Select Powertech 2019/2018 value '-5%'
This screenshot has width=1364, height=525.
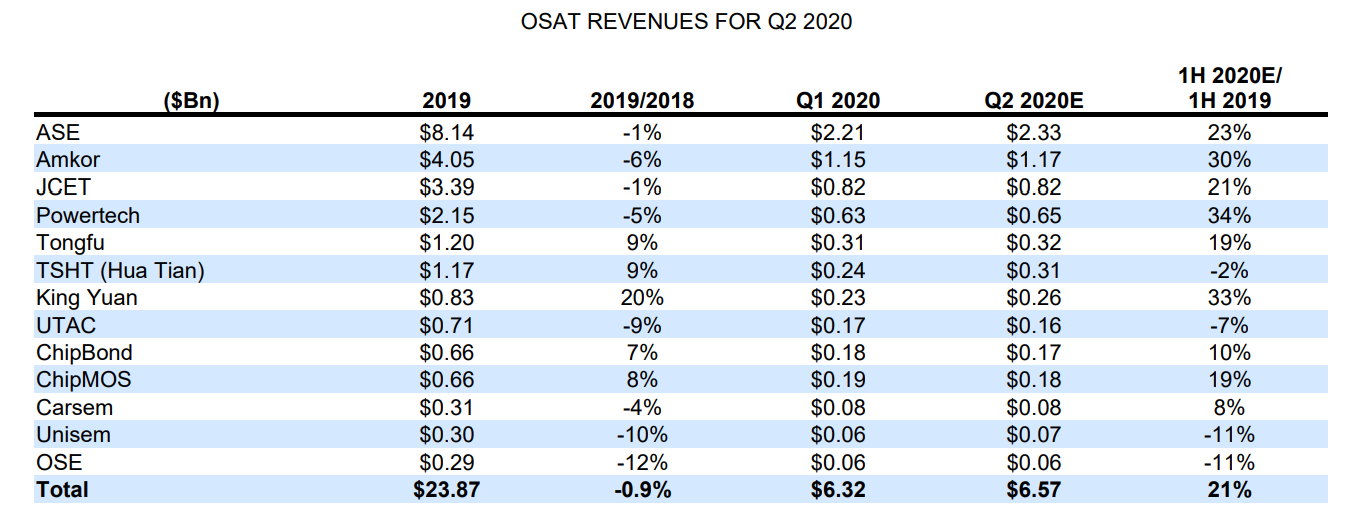click(642, 215)
